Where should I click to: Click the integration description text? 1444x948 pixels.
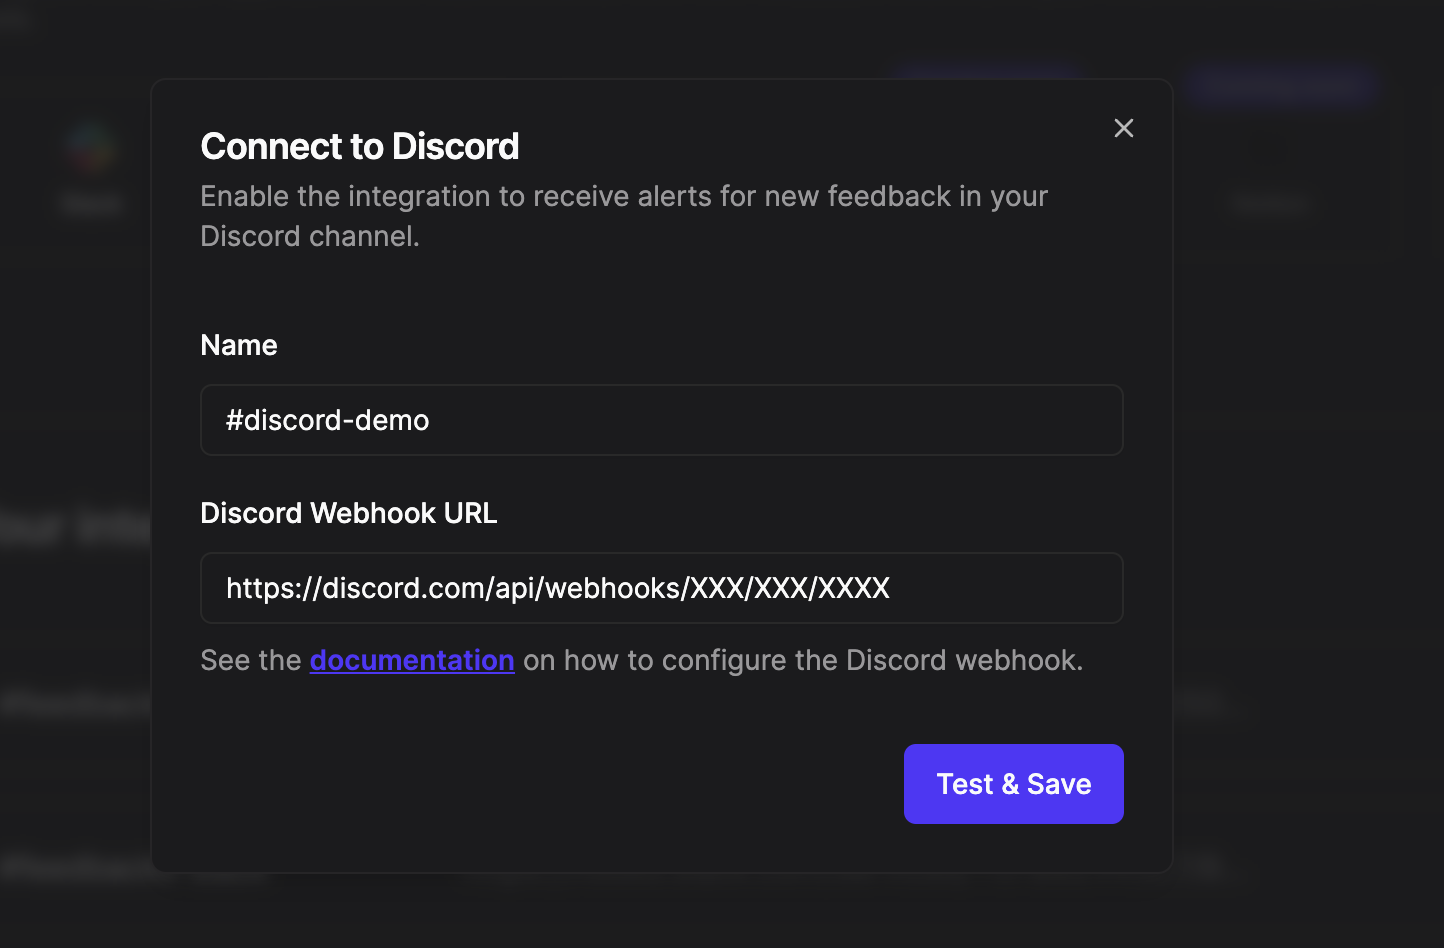(x=623, y=215)
